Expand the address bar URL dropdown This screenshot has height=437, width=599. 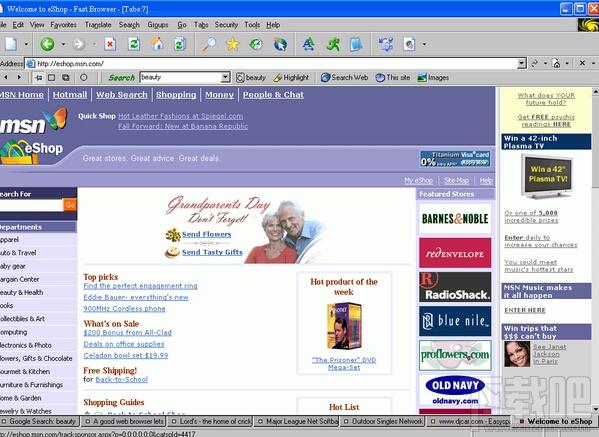[521, 63]
